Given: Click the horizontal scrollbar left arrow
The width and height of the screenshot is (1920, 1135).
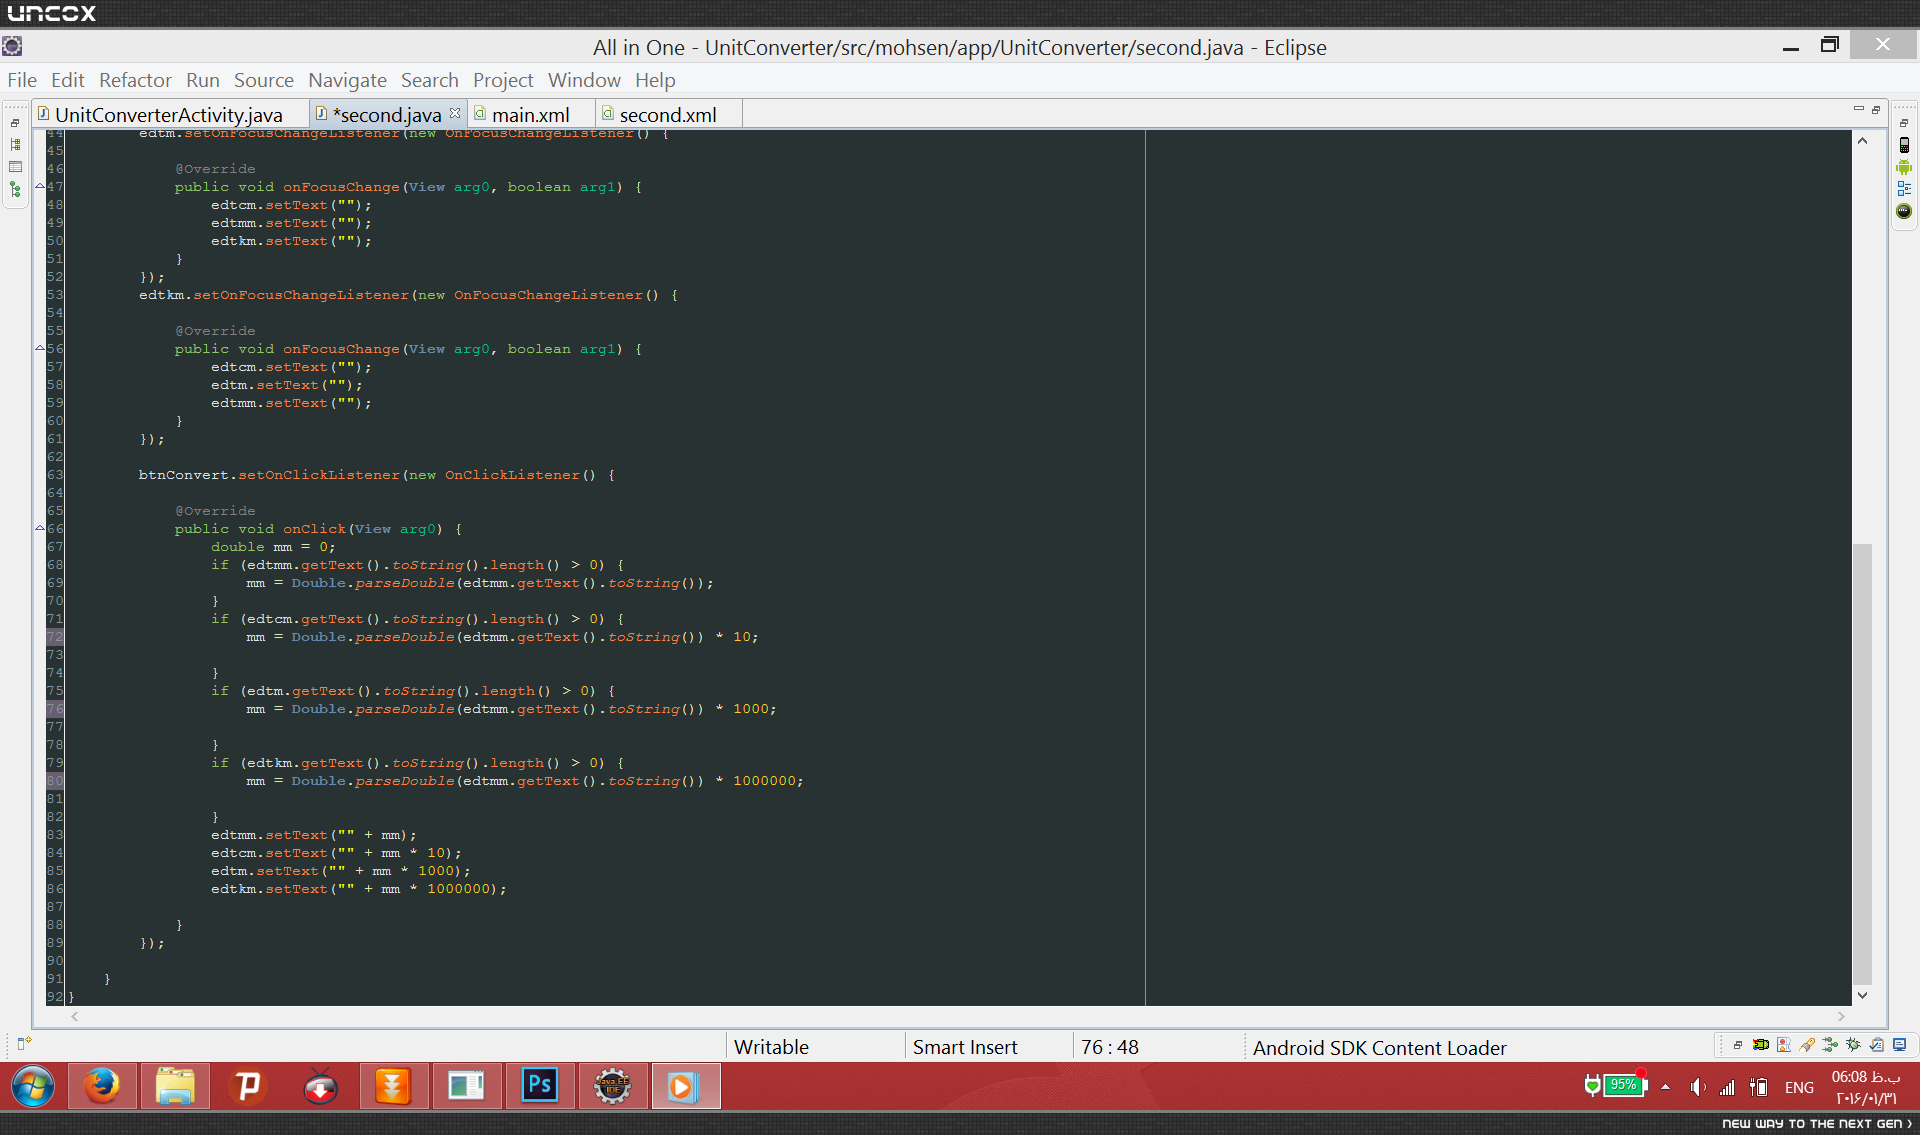Looking at the screenshot, I should (75, 1016).
